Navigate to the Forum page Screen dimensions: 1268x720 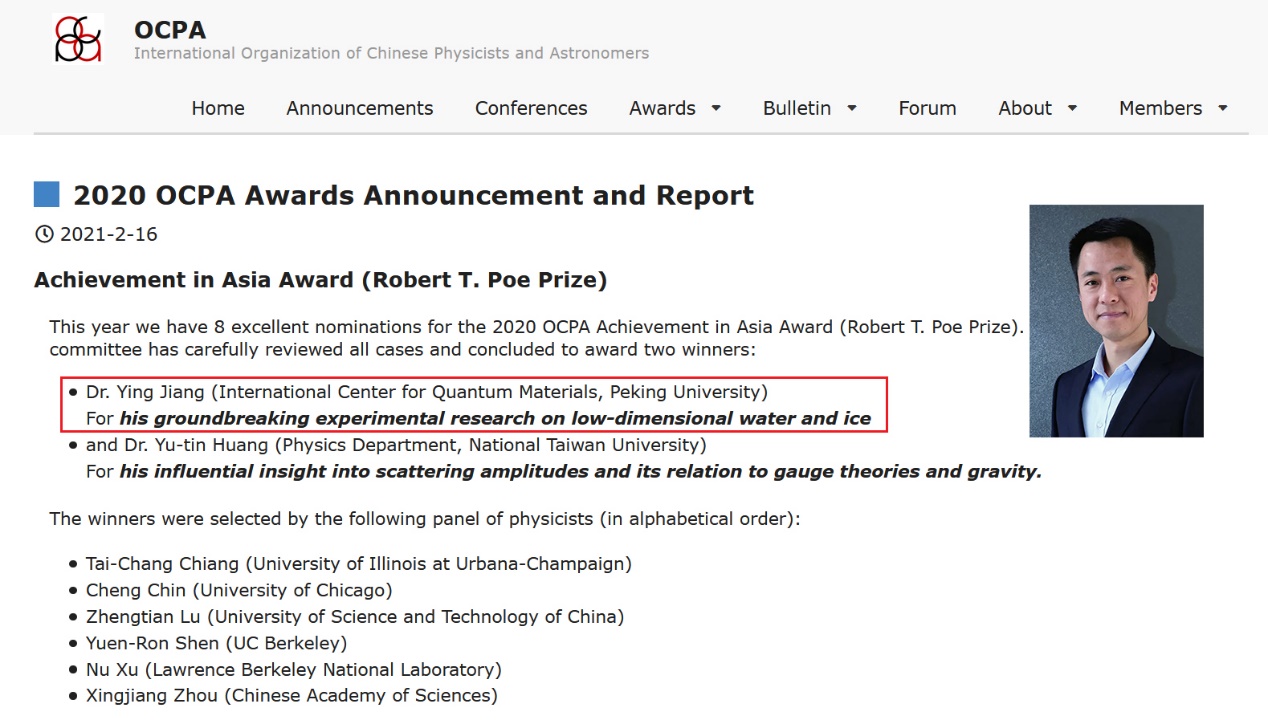pyautogui.click(x=927, y=108)
